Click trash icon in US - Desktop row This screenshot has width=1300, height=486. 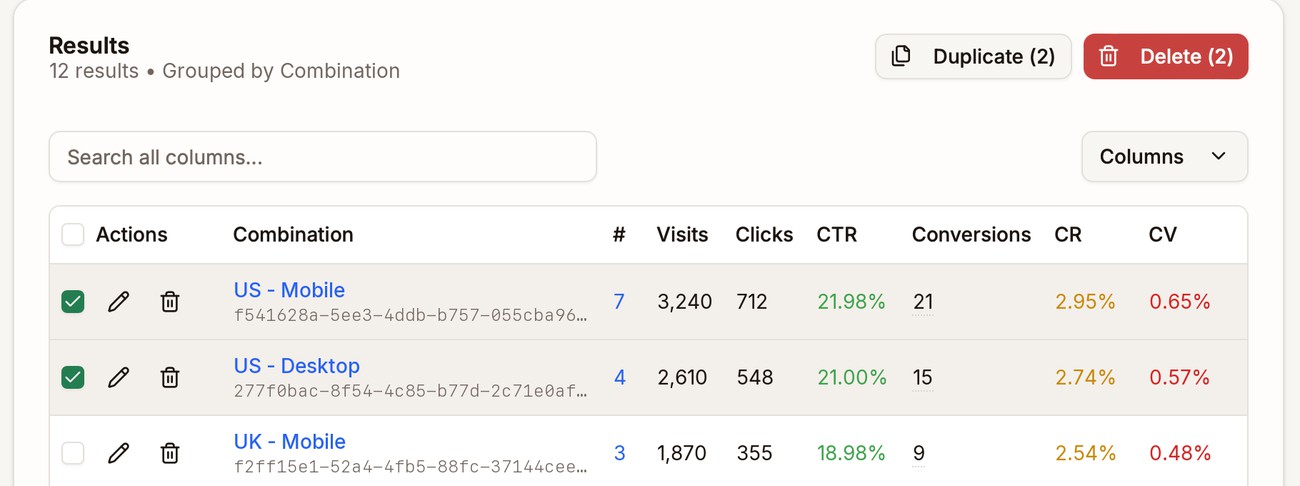click(x=170, y=377)
